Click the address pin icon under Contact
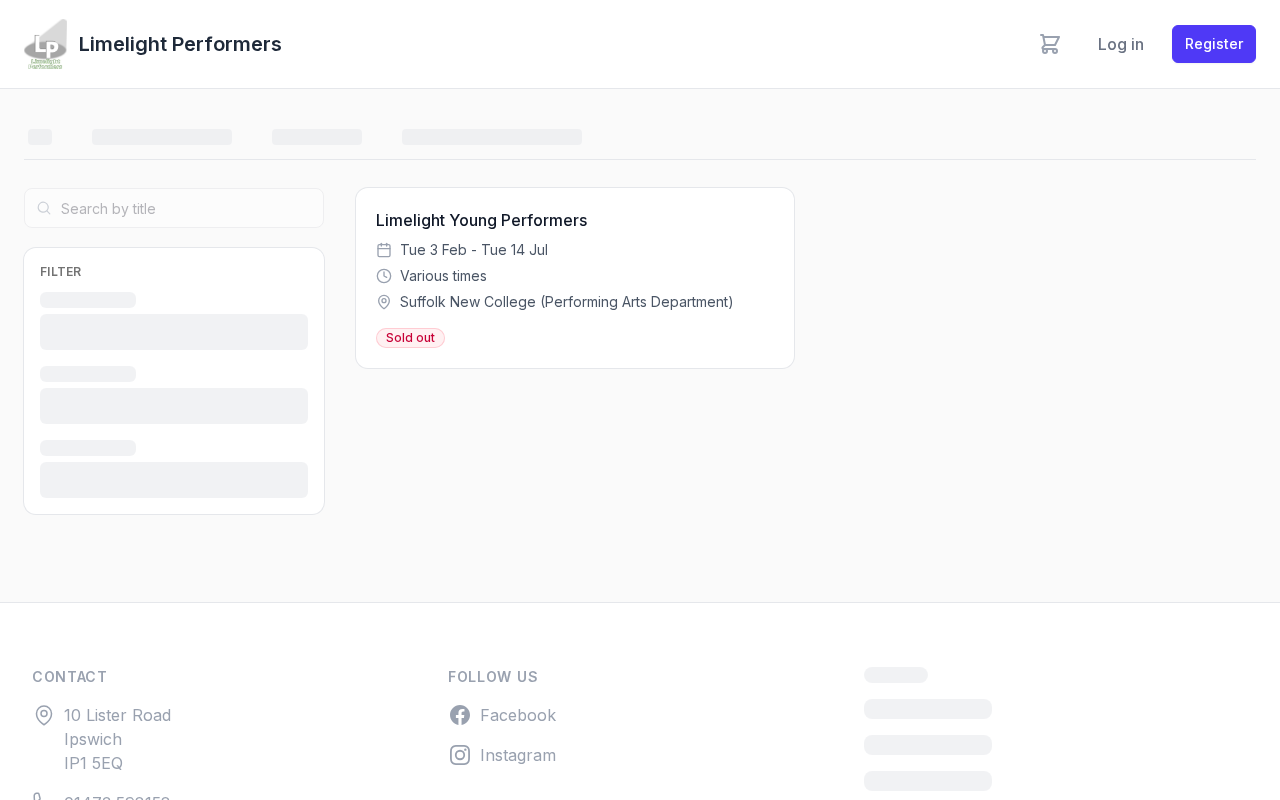 (44, 715)
